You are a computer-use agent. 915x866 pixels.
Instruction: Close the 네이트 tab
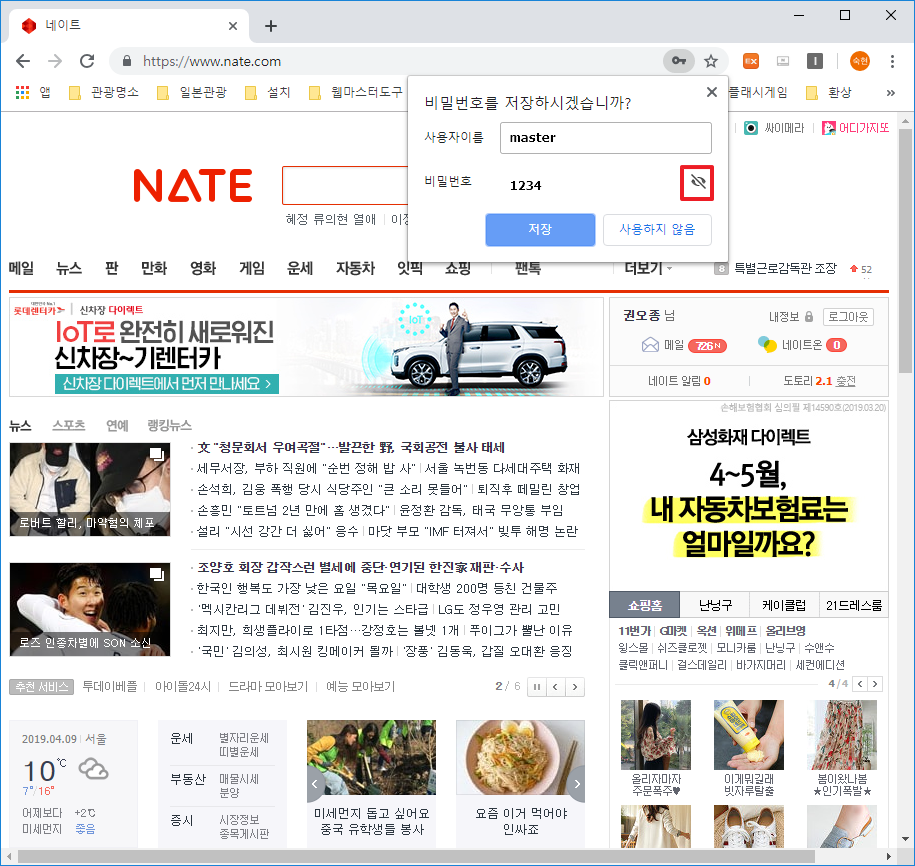tap(233, 26)
